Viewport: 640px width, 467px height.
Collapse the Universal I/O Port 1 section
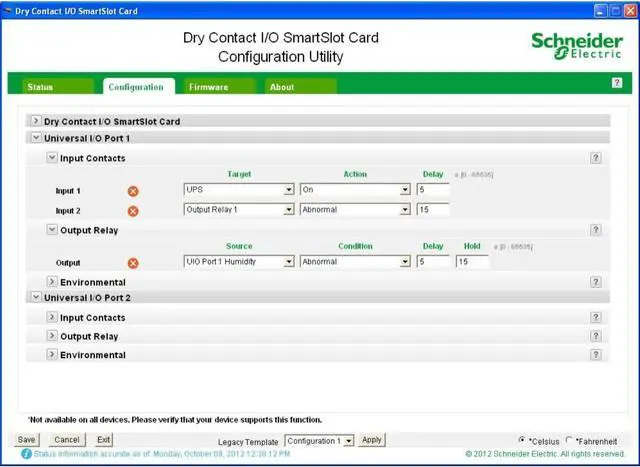point(36,138)
